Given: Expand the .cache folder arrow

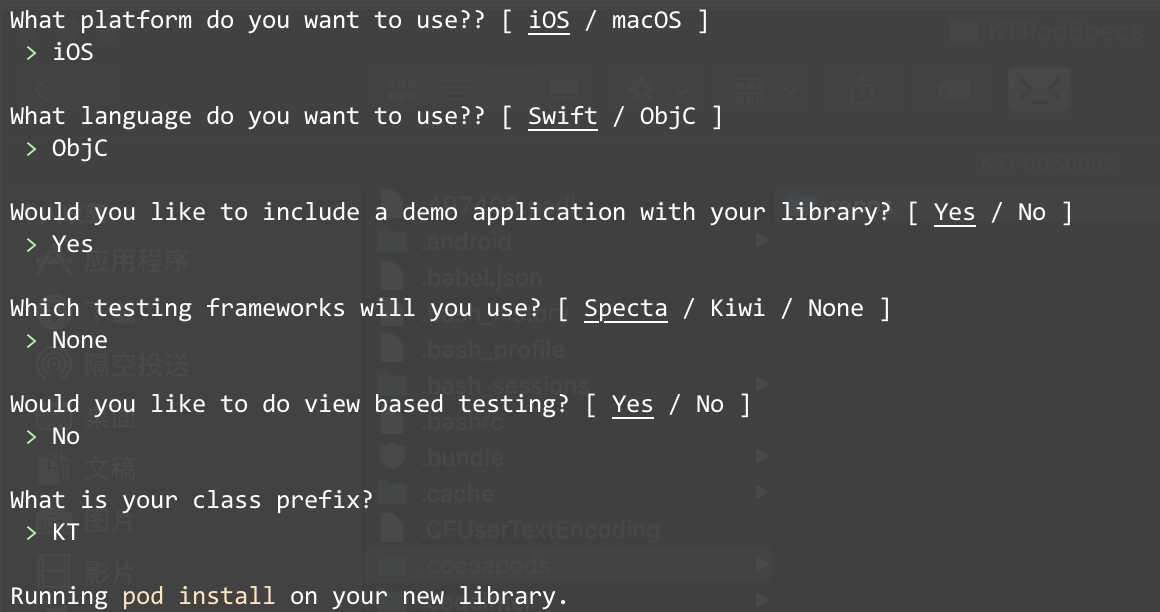Looking at the screenshot, I should point(761,493).
